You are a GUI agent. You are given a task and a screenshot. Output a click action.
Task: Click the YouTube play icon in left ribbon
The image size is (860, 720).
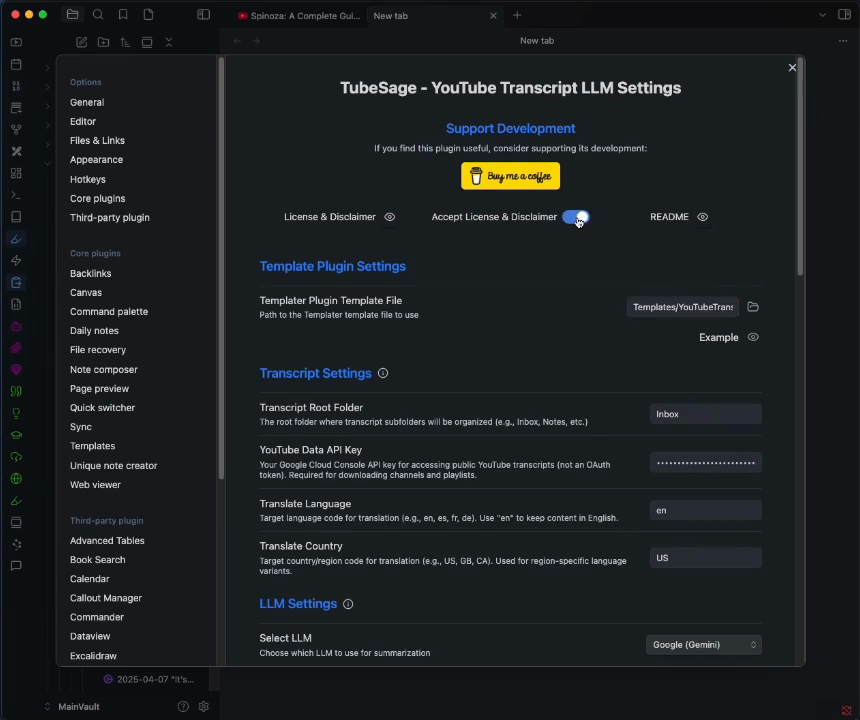point(16,42)
